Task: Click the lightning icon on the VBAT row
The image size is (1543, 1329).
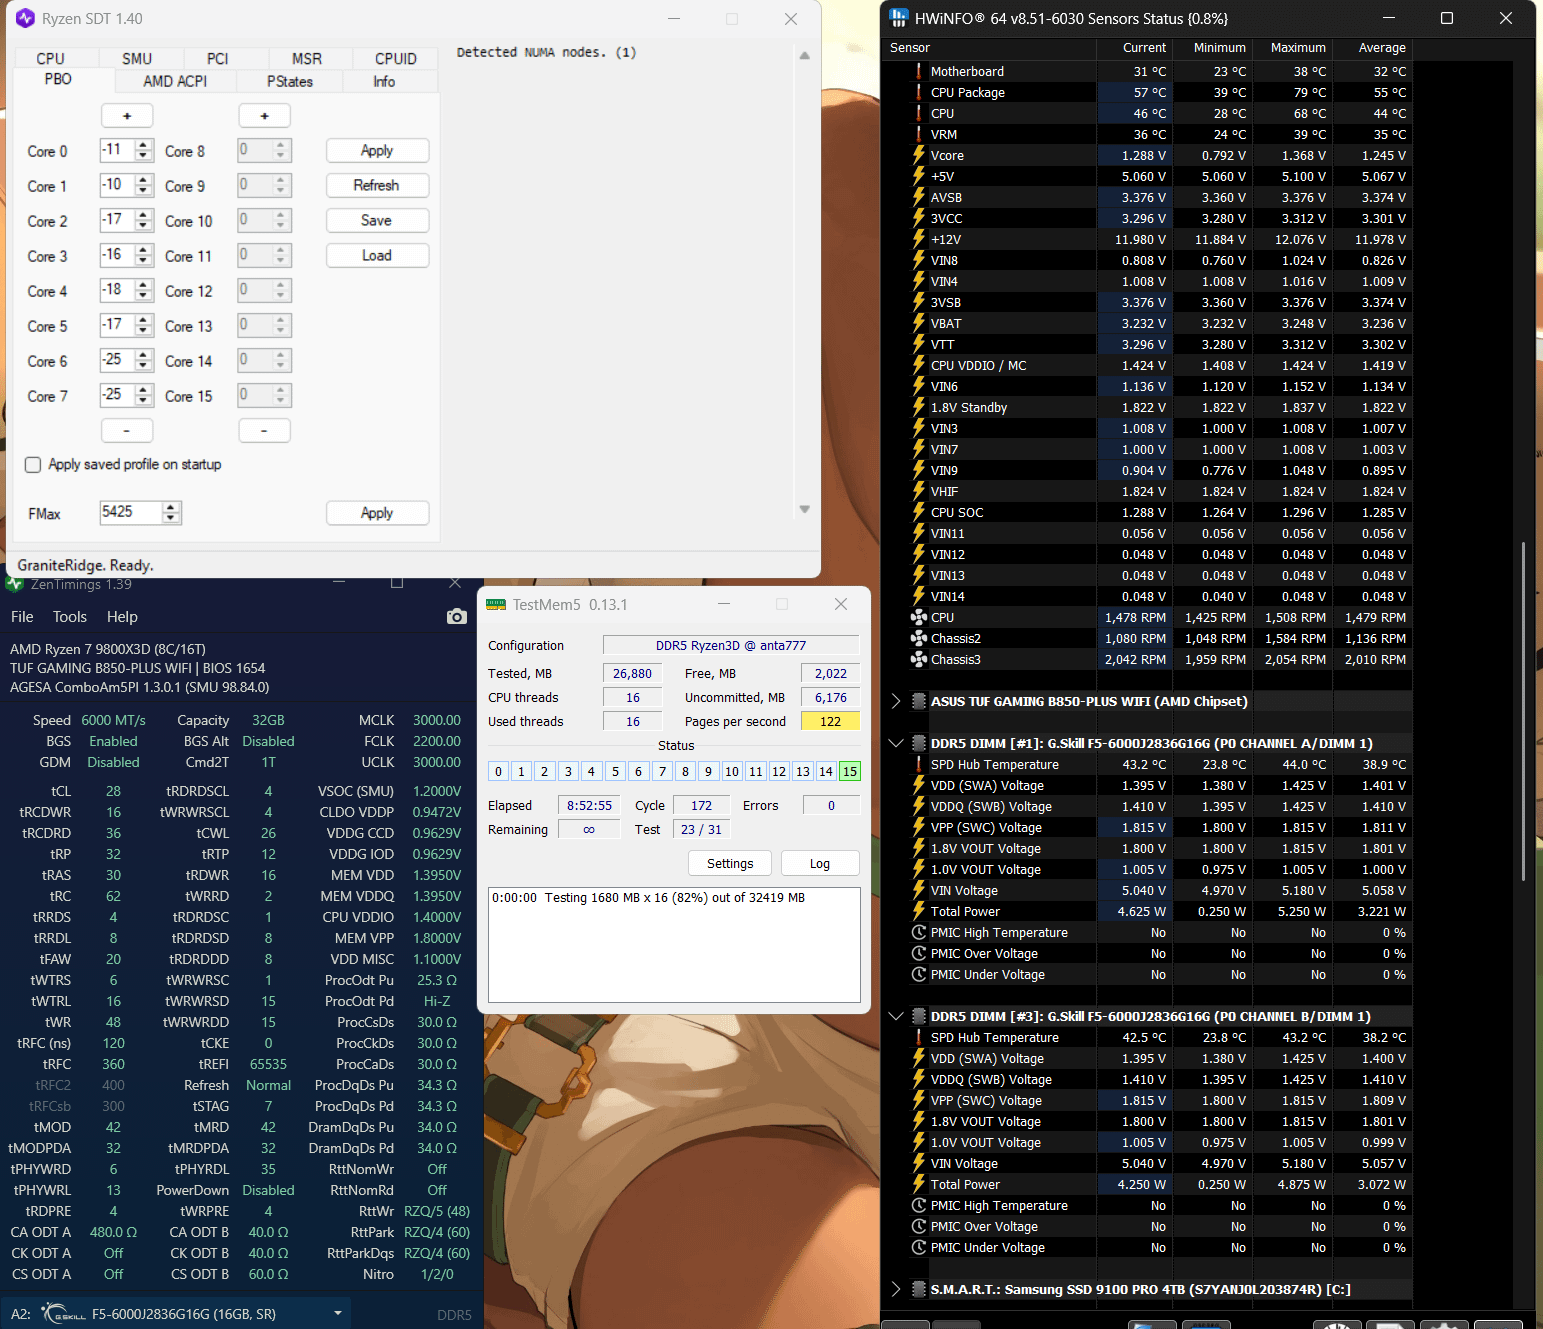Action: coord(919,323)
